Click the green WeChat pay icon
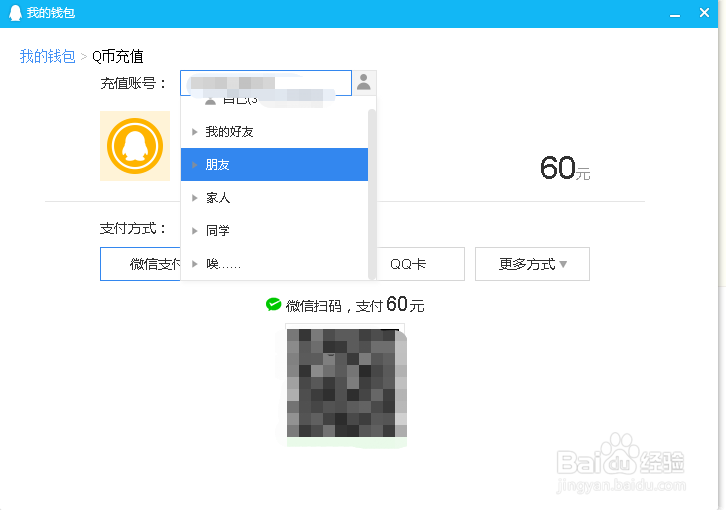The width and height of the screenshot is (726, 510). (273, 304)
